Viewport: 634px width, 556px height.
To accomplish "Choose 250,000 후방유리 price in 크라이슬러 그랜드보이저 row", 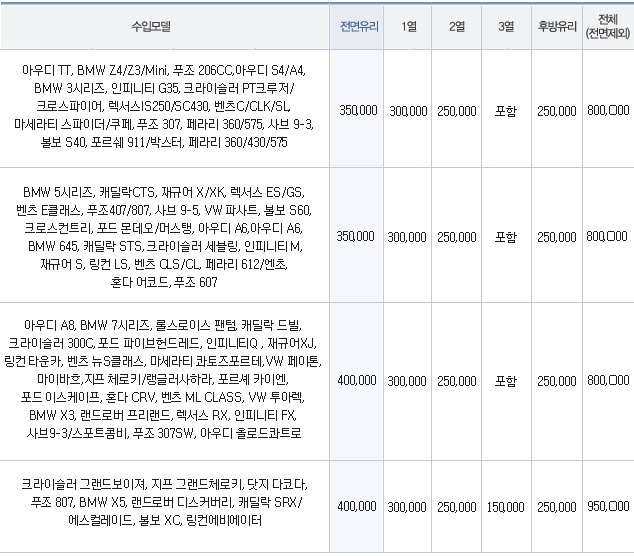I will [557, 507].
